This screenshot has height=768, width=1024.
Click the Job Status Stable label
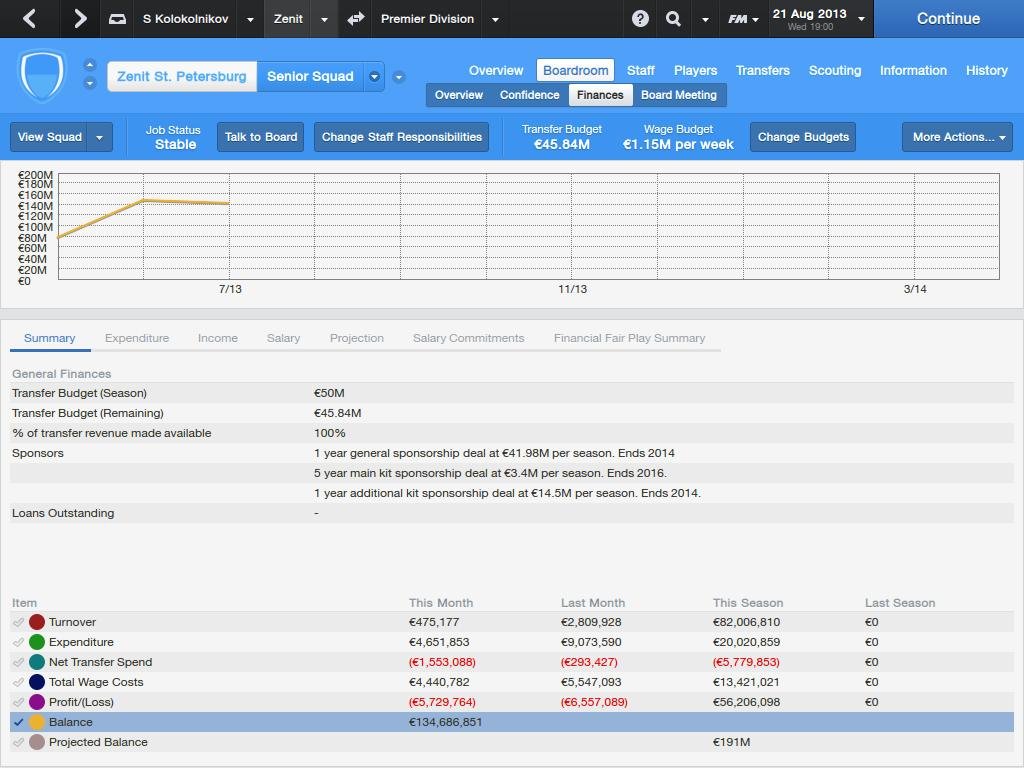pyautogui.click(x=174, y=138)
